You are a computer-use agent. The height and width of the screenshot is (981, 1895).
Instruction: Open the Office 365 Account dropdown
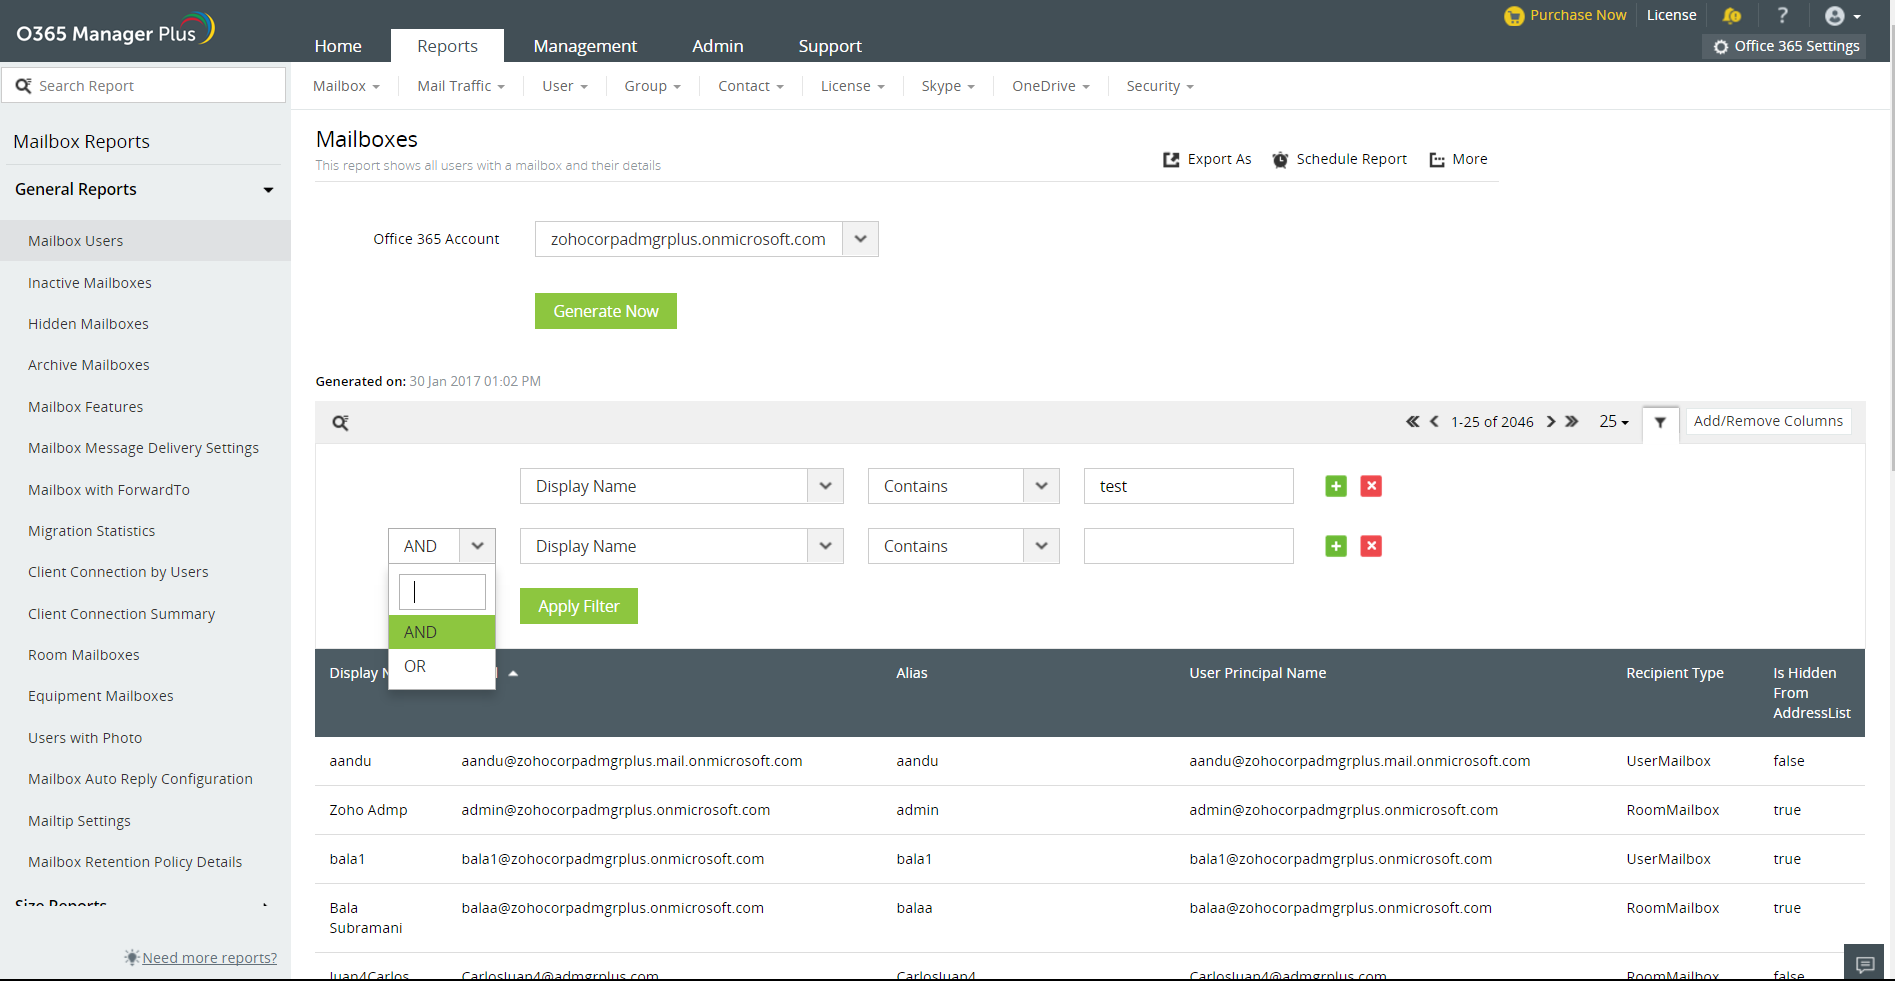tap(860, 239)
